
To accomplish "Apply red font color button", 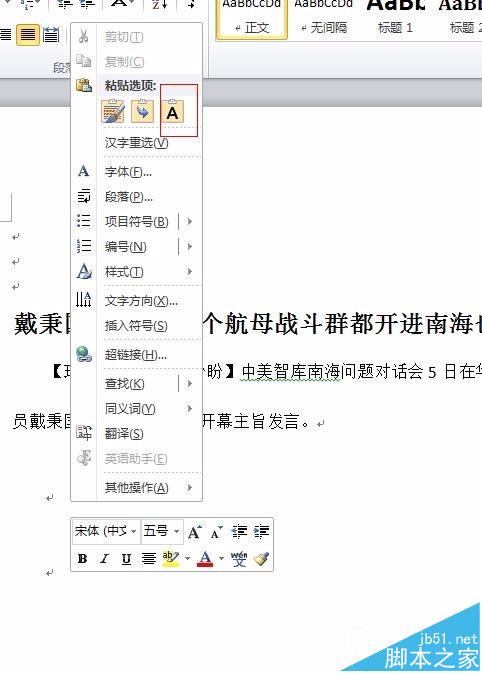I will click(x=205, y=558).
